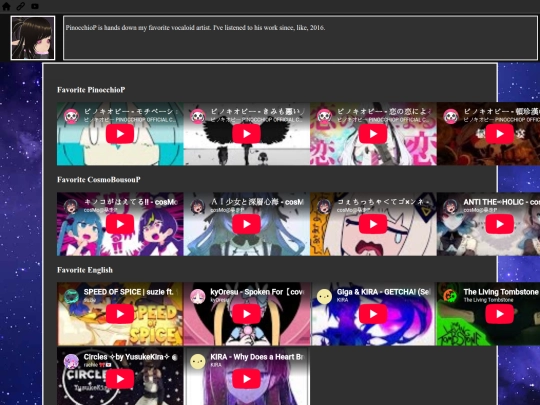Play the PinocchioP 恋の恋 video
Viewport: 540px width, 405px height.
click(x=373, y=134)
